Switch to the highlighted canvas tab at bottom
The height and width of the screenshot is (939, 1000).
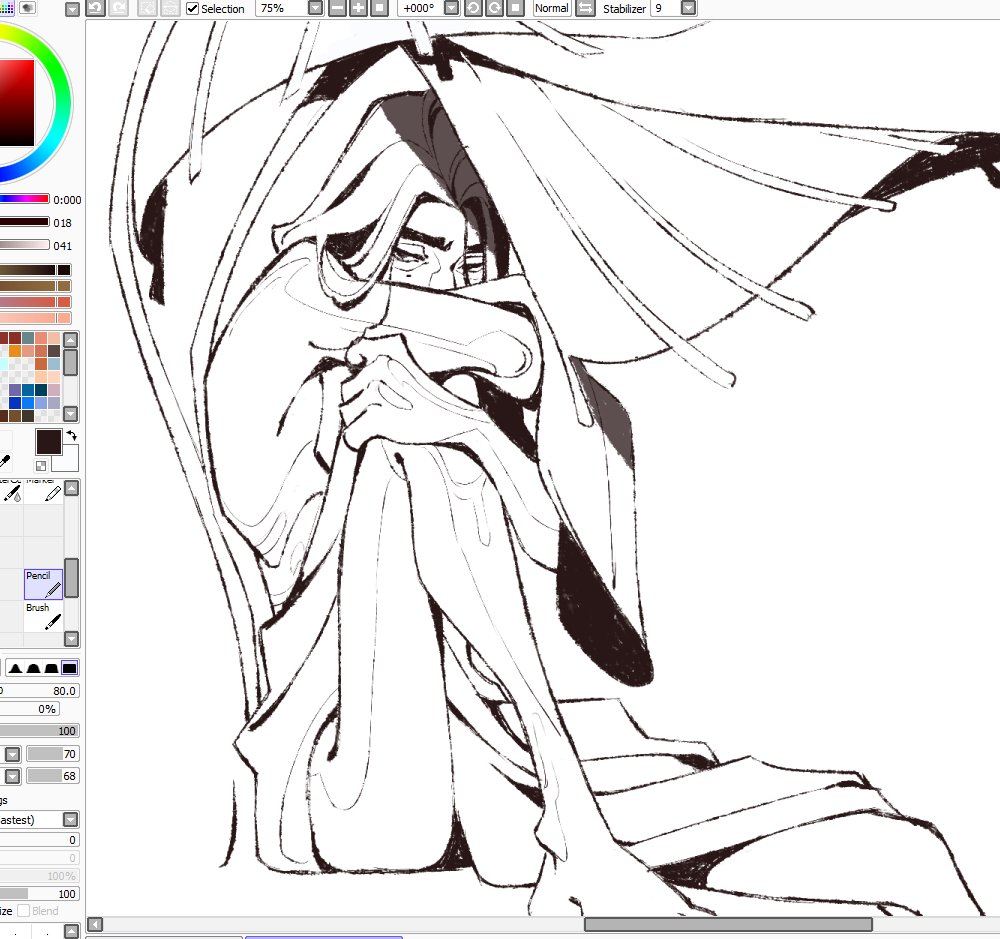click(x=323, y=937)
